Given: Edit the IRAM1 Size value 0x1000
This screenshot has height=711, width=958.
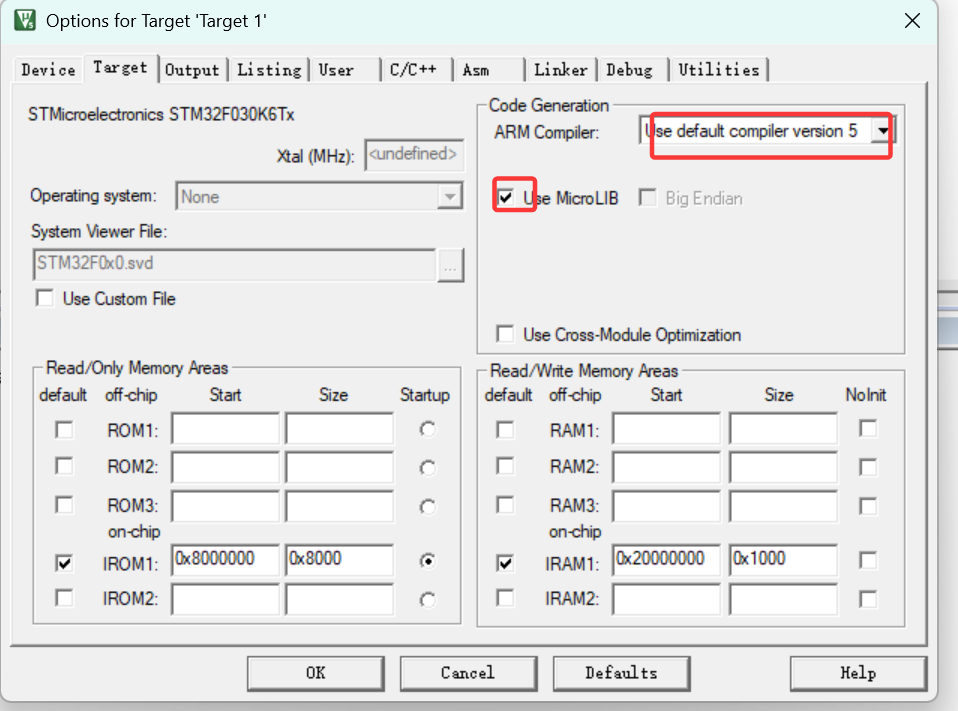Looking at the screenshot, I should click(x=783, y=560).
